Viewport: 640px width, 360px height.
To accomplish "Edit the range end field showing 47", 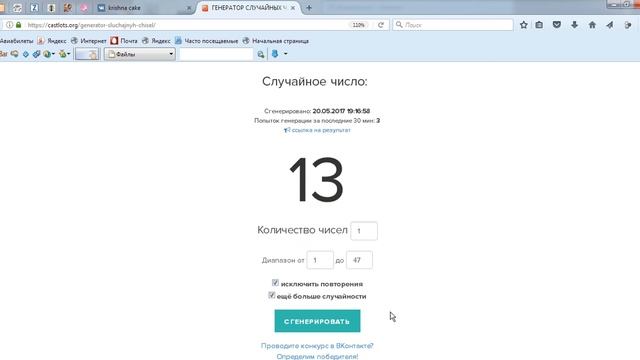I will pos(359,260).
